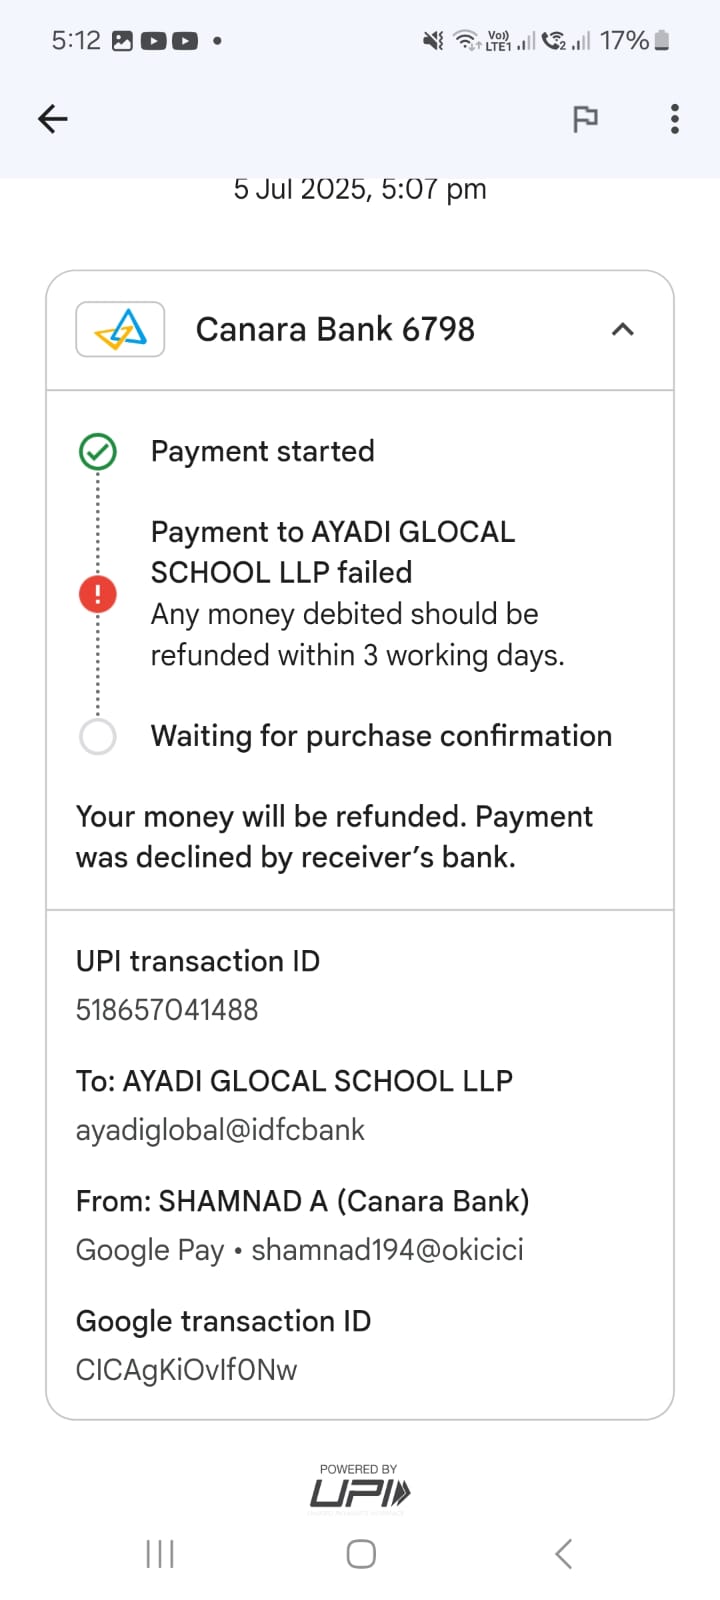
Task: Tap the UPI transaction ID number 518657041488
Action: pos(167,1010)
